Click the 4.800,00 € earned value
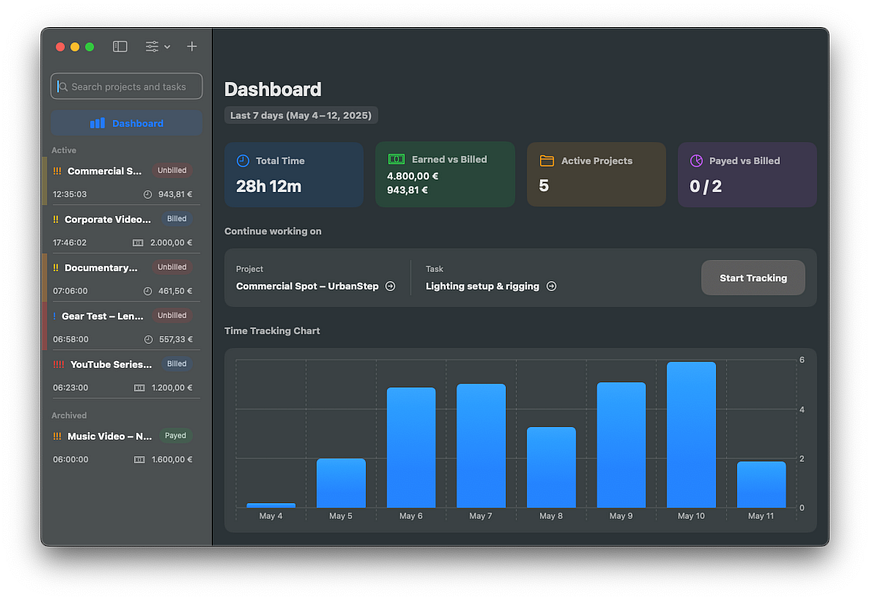Screen dimensions: 870x600 (x=412, y=176)
